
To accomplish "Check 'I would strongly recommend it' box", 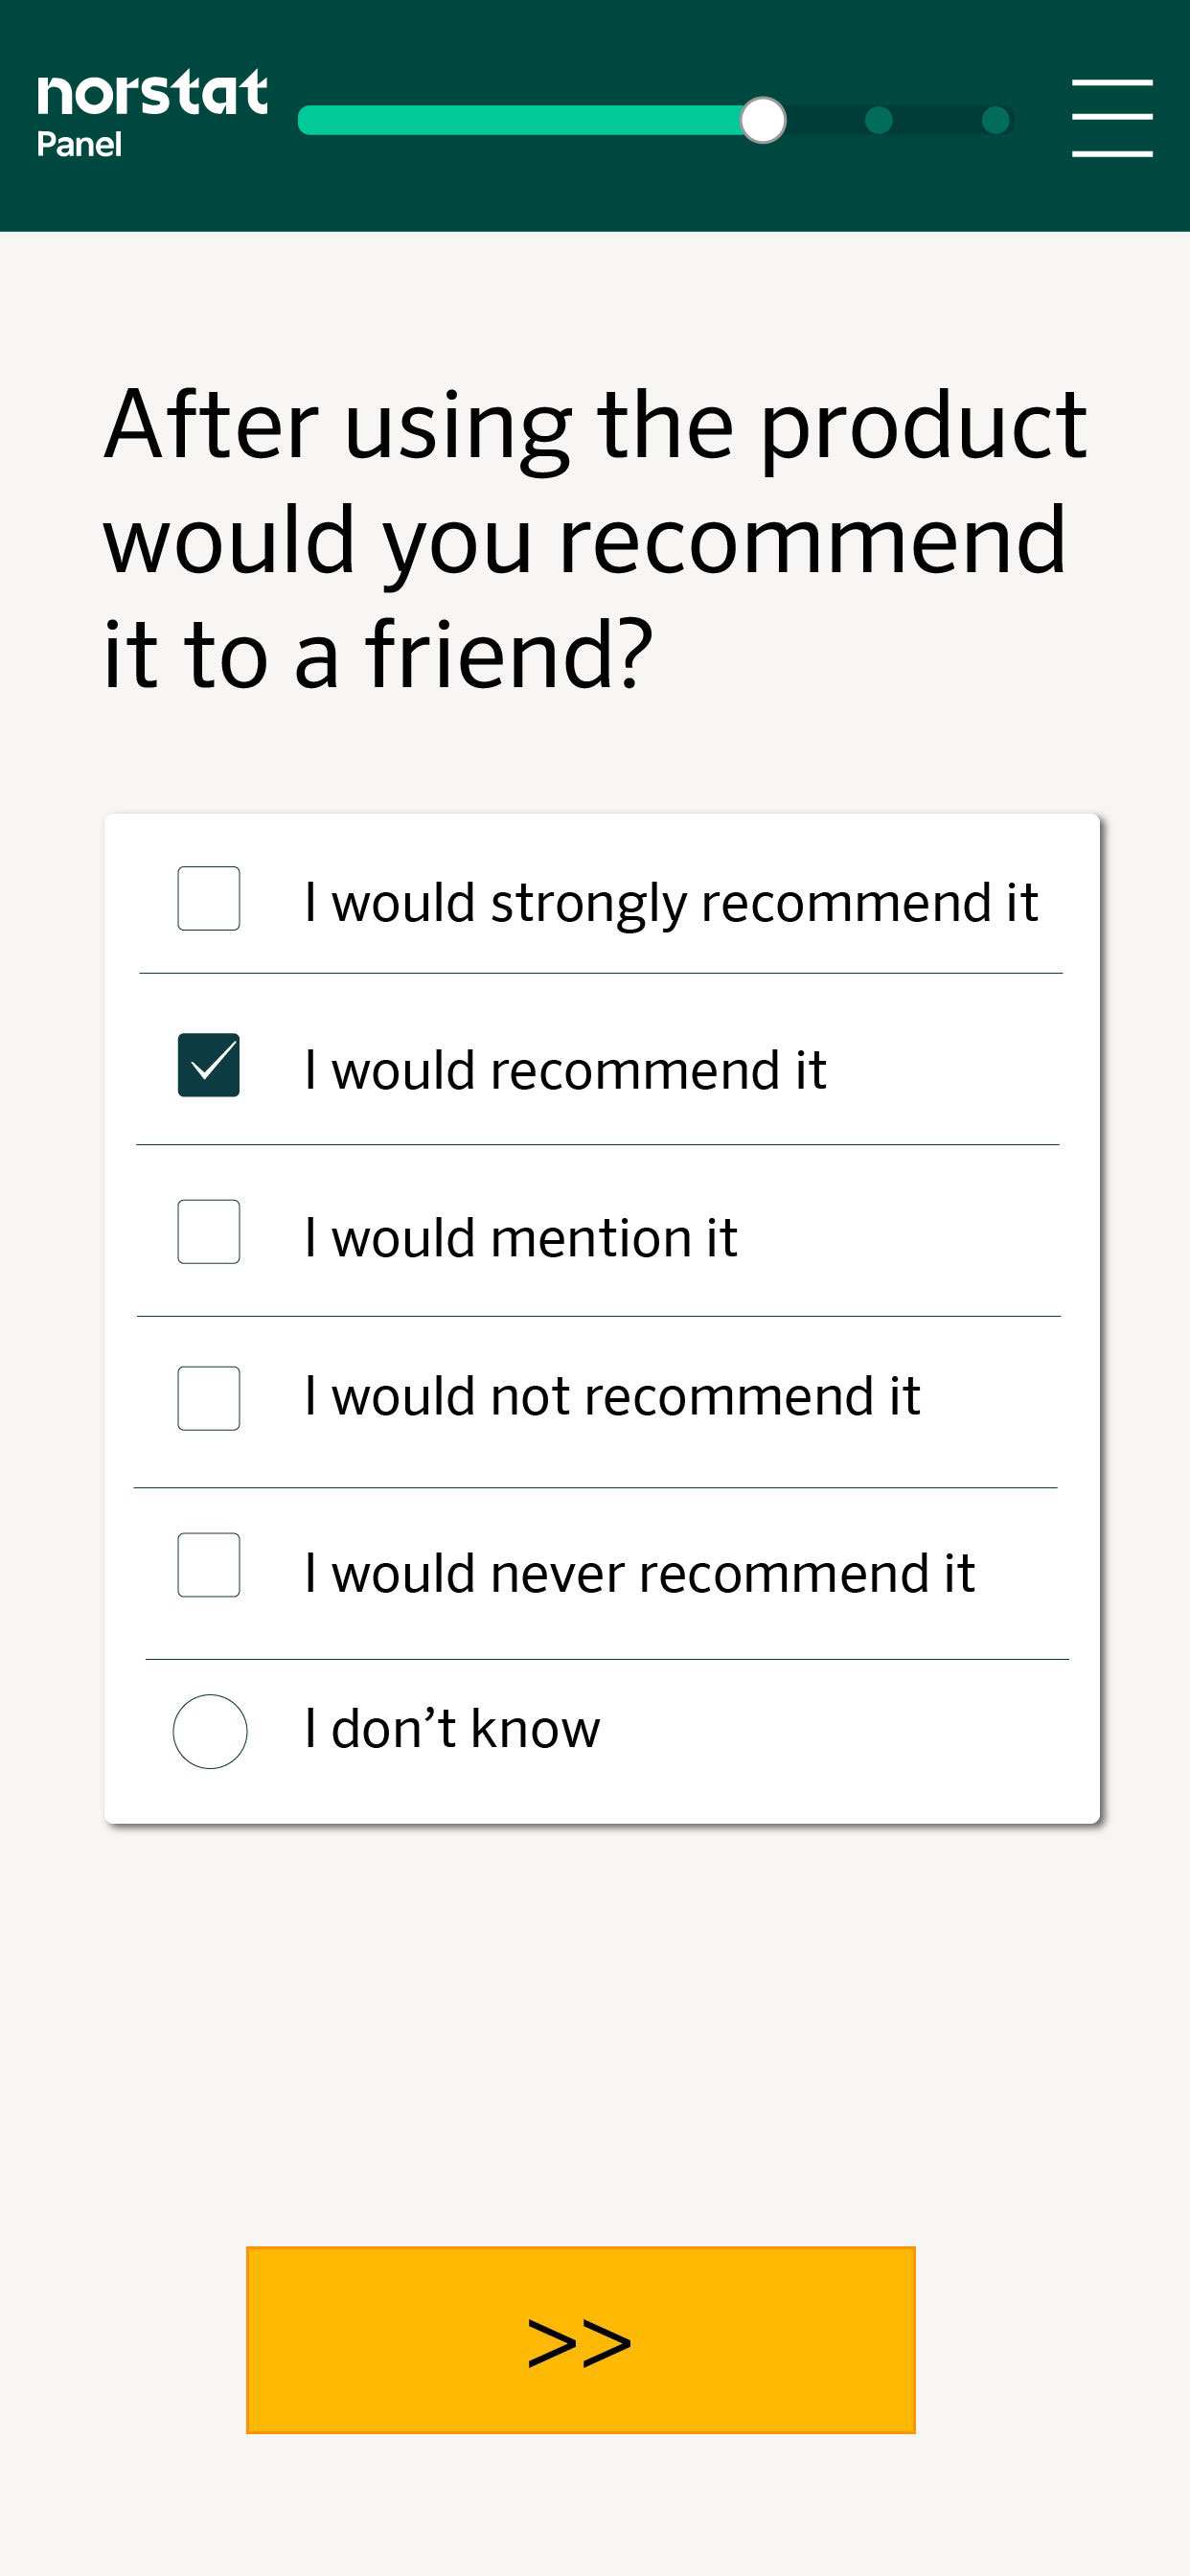I will click(208, 898).
